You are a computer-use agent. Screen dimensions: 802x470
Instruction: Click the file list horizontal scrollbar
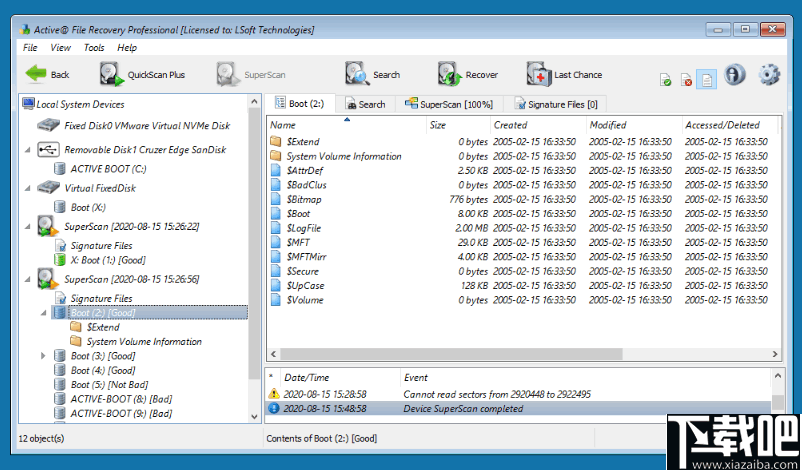pyautogui.click(x=451, y=354)
